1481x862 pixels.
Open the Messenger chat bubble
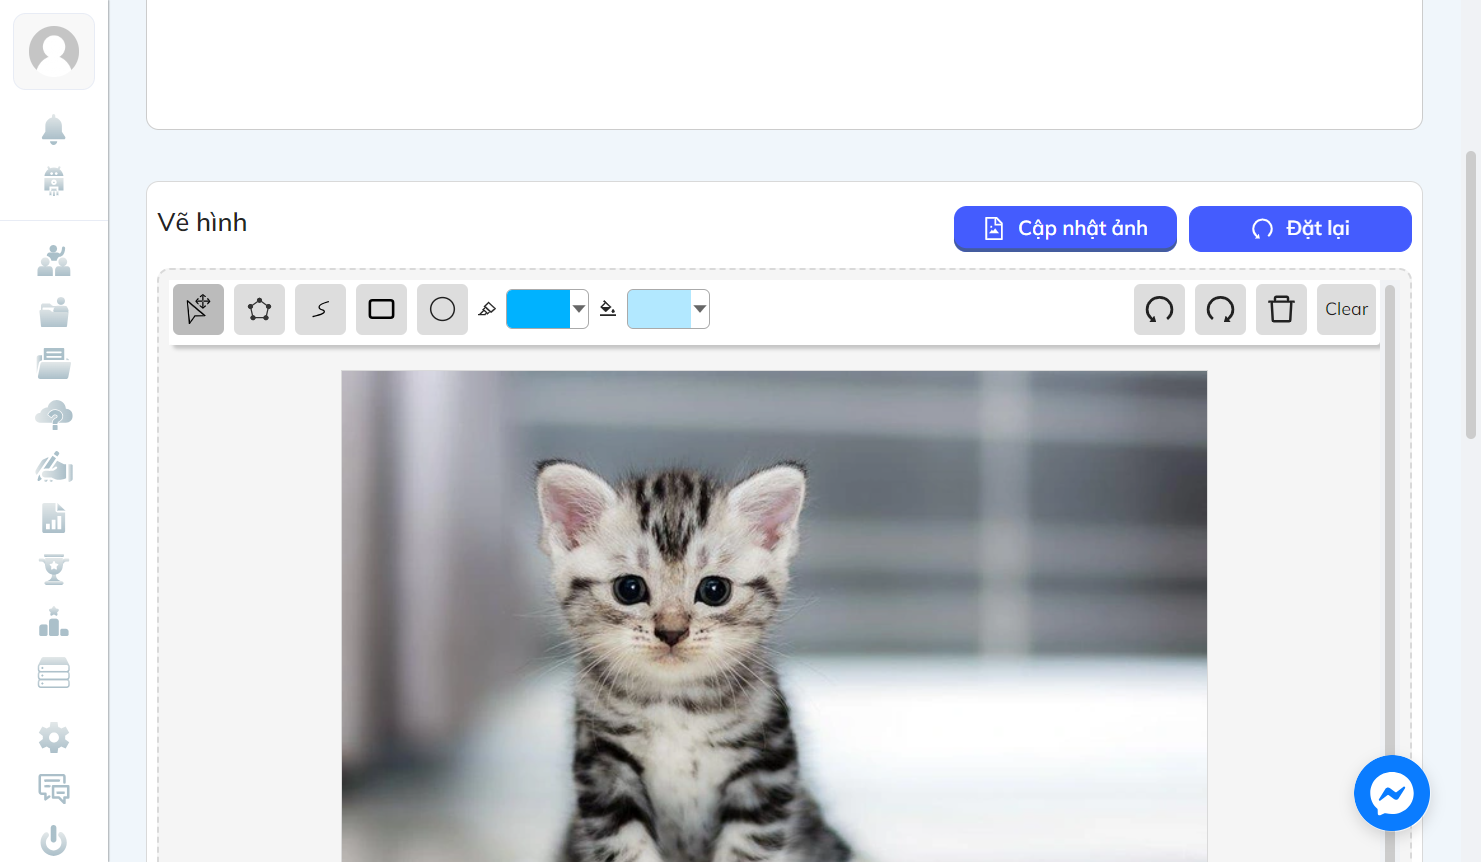coord(1392,793)
